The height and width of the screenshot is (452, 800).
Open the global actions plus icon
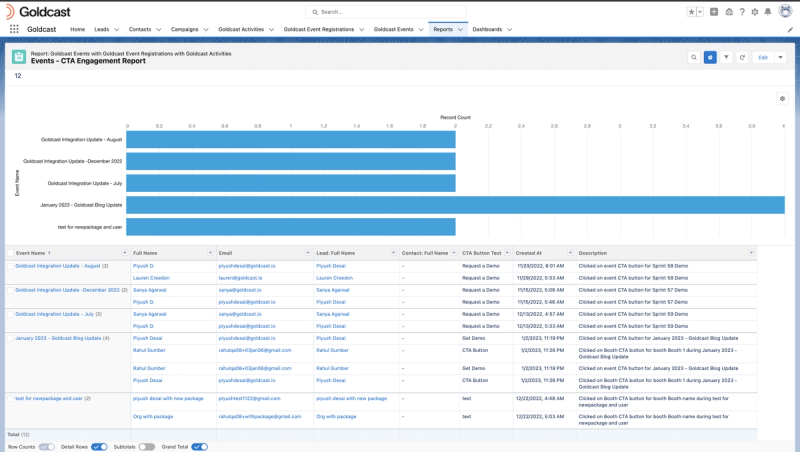point(714,12)
